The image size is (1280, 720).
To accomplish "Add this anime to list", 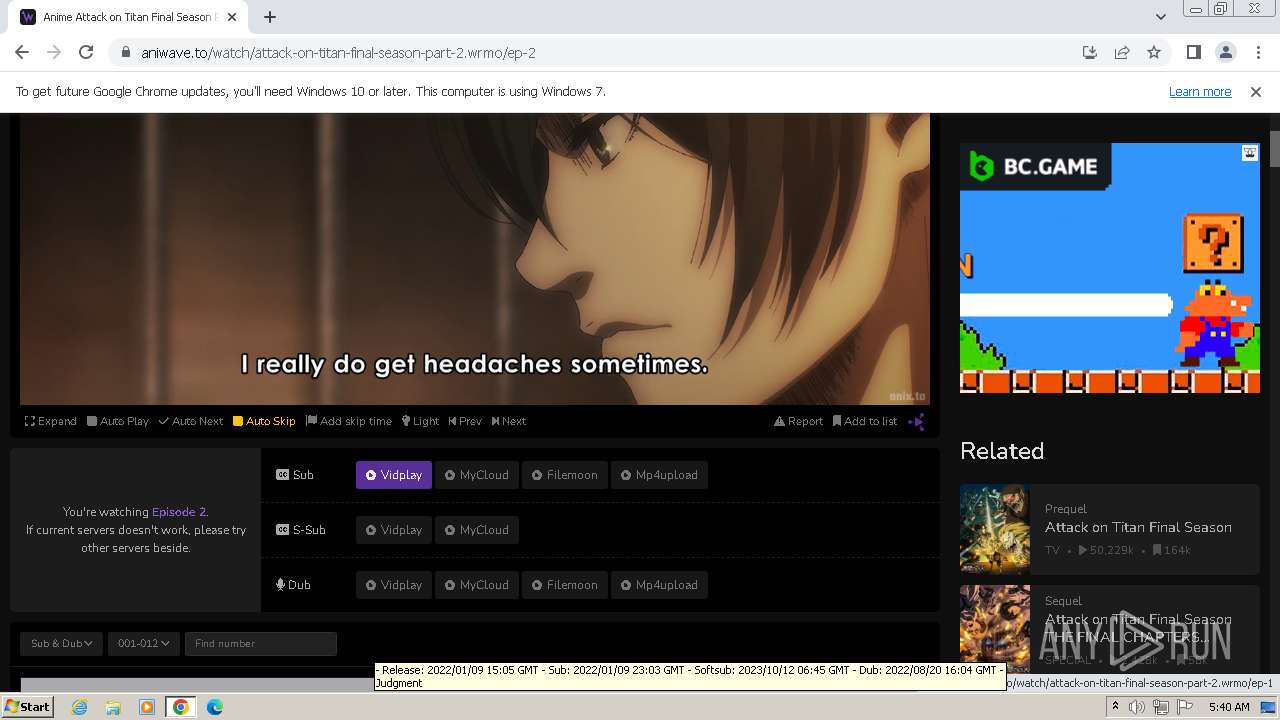I will [x=865, y=421].
